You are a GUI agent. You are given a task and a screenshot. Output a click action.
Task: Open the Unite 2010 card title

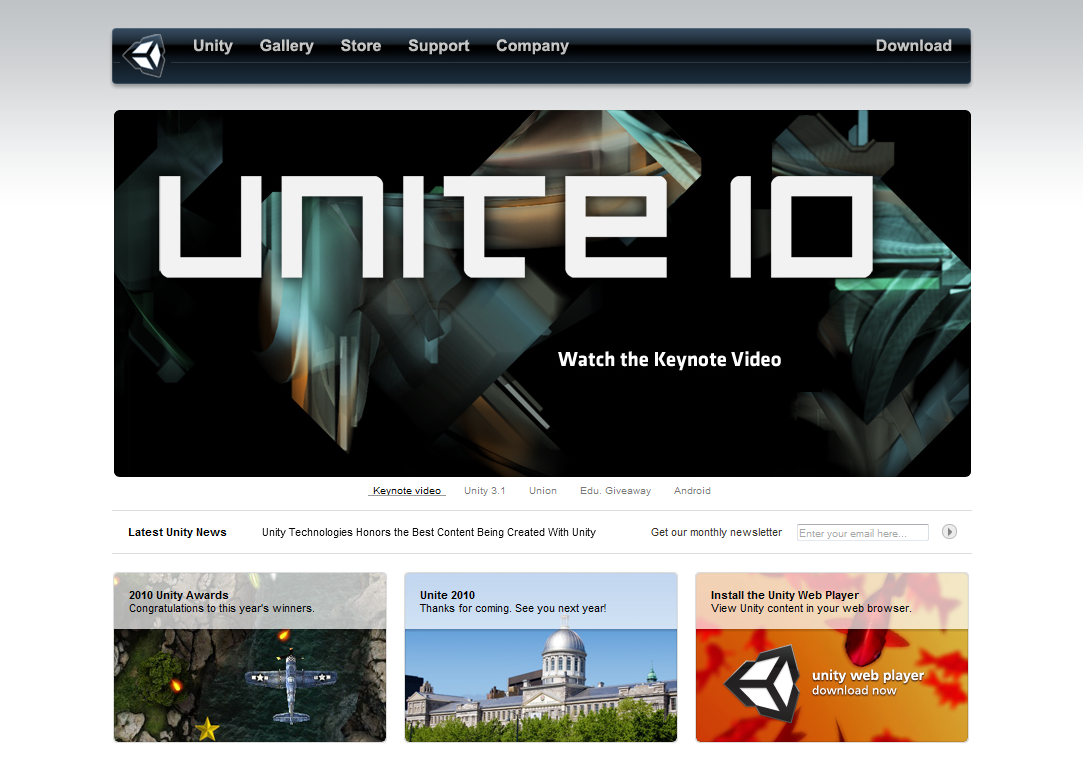pyautogui.click(x=448, y=595)
